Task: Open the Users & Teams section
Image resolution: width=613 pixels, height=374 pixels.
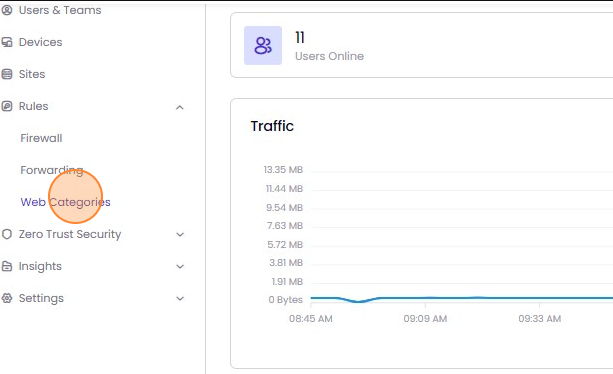Action: click(x=60, y=10)
